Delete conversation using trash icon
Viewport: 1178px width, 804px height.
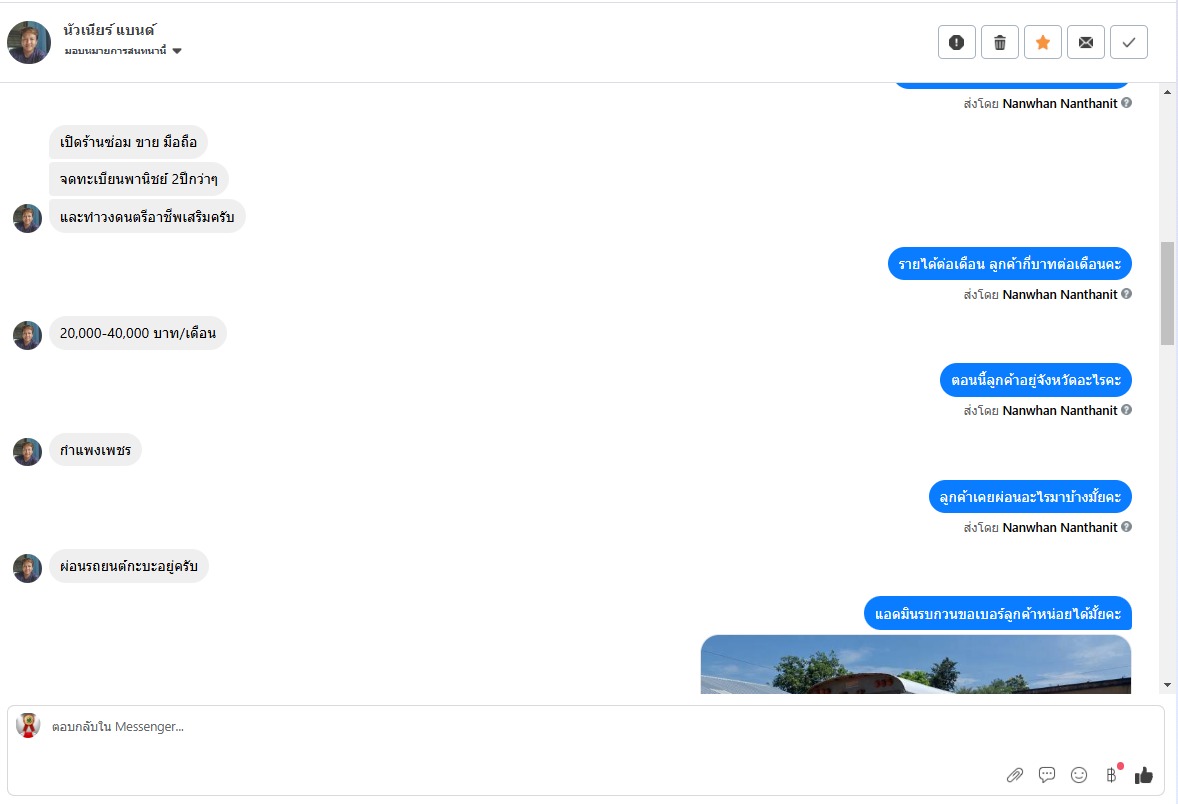click(x=999, y=42)
